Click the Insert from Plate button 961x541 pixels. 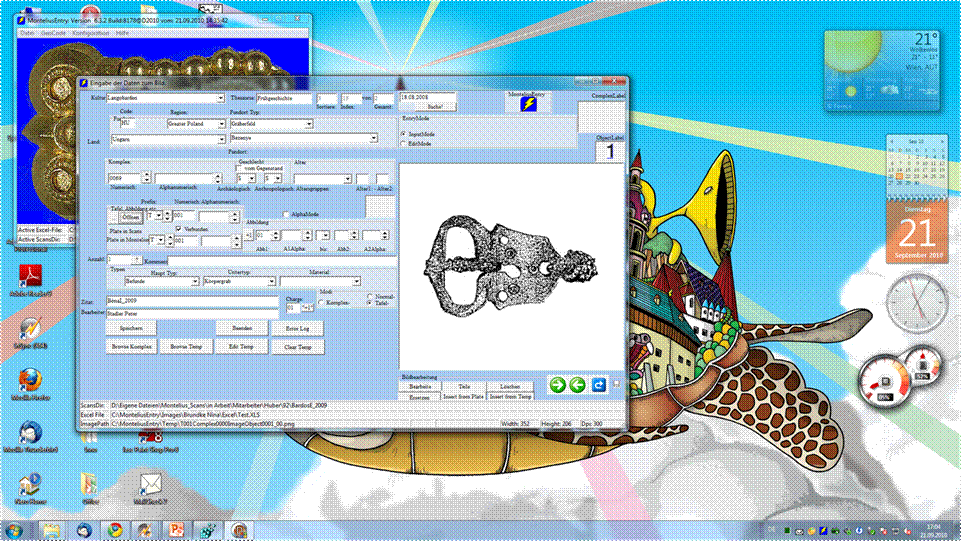pyautogui.click(x=463, y=396)
